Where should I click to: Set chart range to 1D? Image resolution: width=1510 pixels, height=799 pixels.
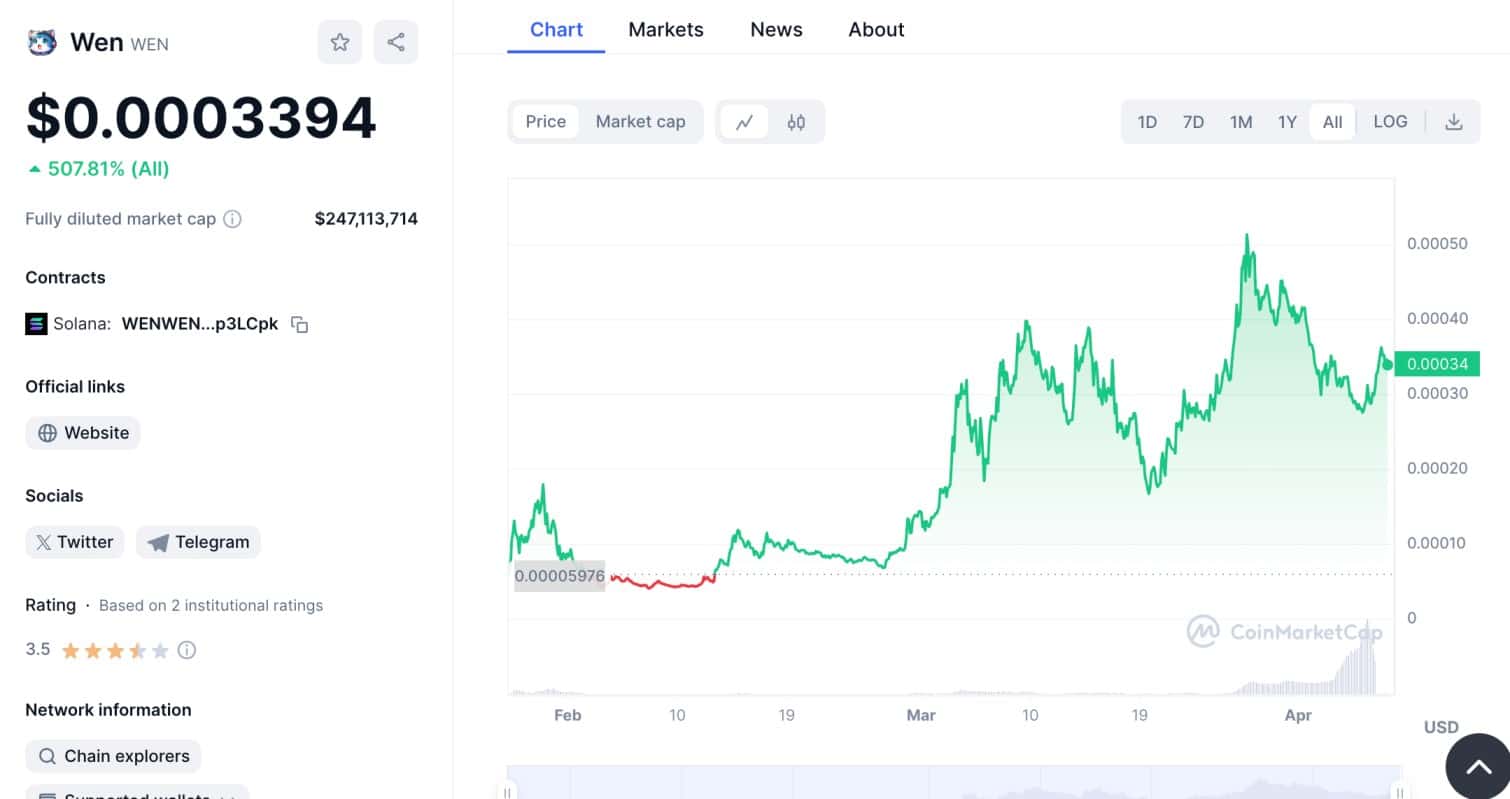tap(1147, 122)
